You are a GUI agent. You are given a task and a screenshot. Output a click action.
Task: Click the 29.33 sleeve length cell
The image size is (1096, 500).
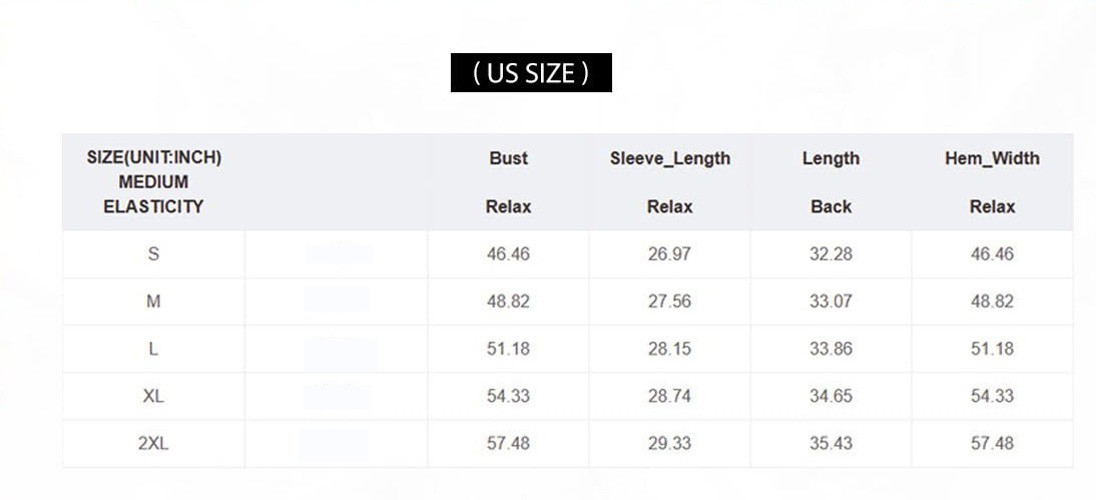670,443
